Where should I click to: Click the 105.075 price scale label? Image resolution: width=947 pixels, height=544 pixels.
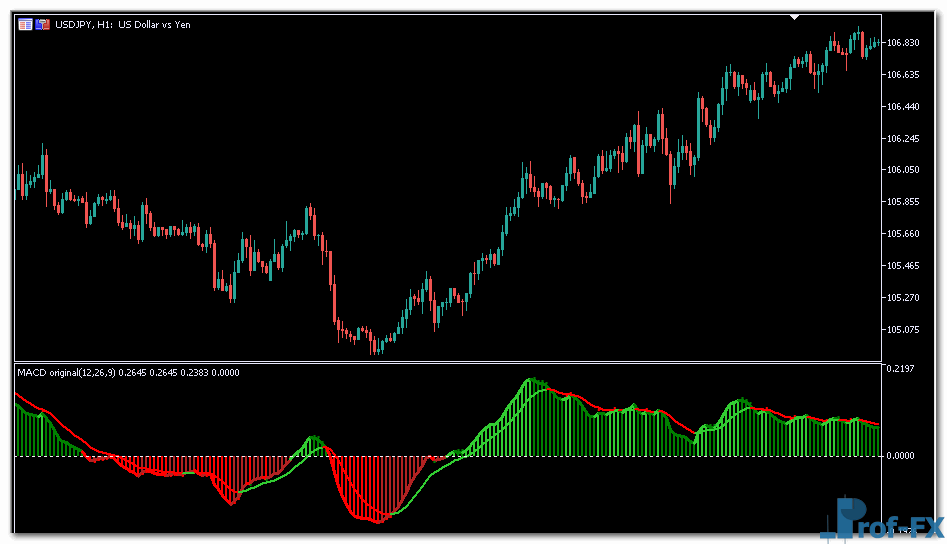903,329
